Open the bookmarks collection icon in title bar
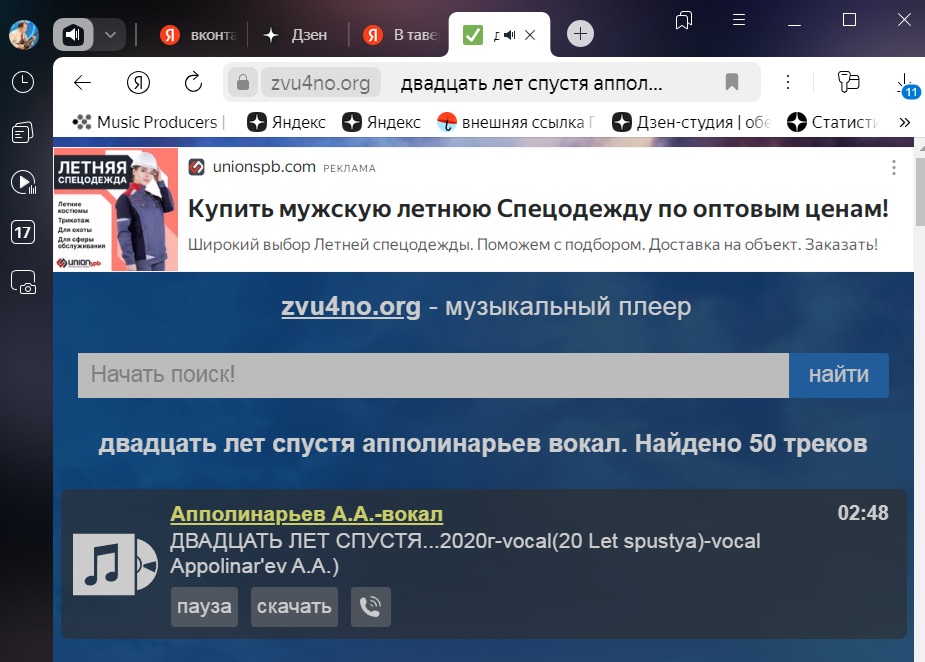925x662 pixels. point(684,20)
